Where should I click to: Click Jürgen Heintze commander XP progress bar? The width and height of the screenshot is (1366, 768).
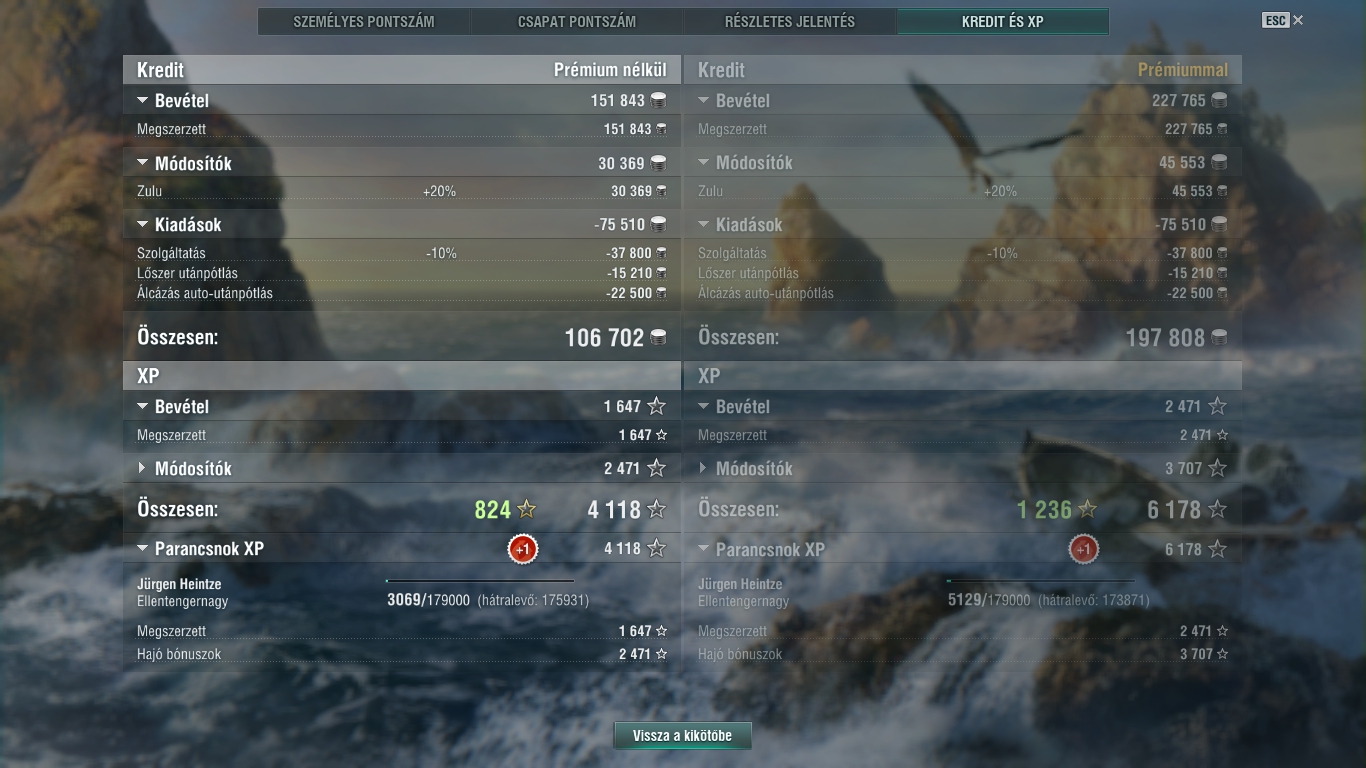[480, 580]
